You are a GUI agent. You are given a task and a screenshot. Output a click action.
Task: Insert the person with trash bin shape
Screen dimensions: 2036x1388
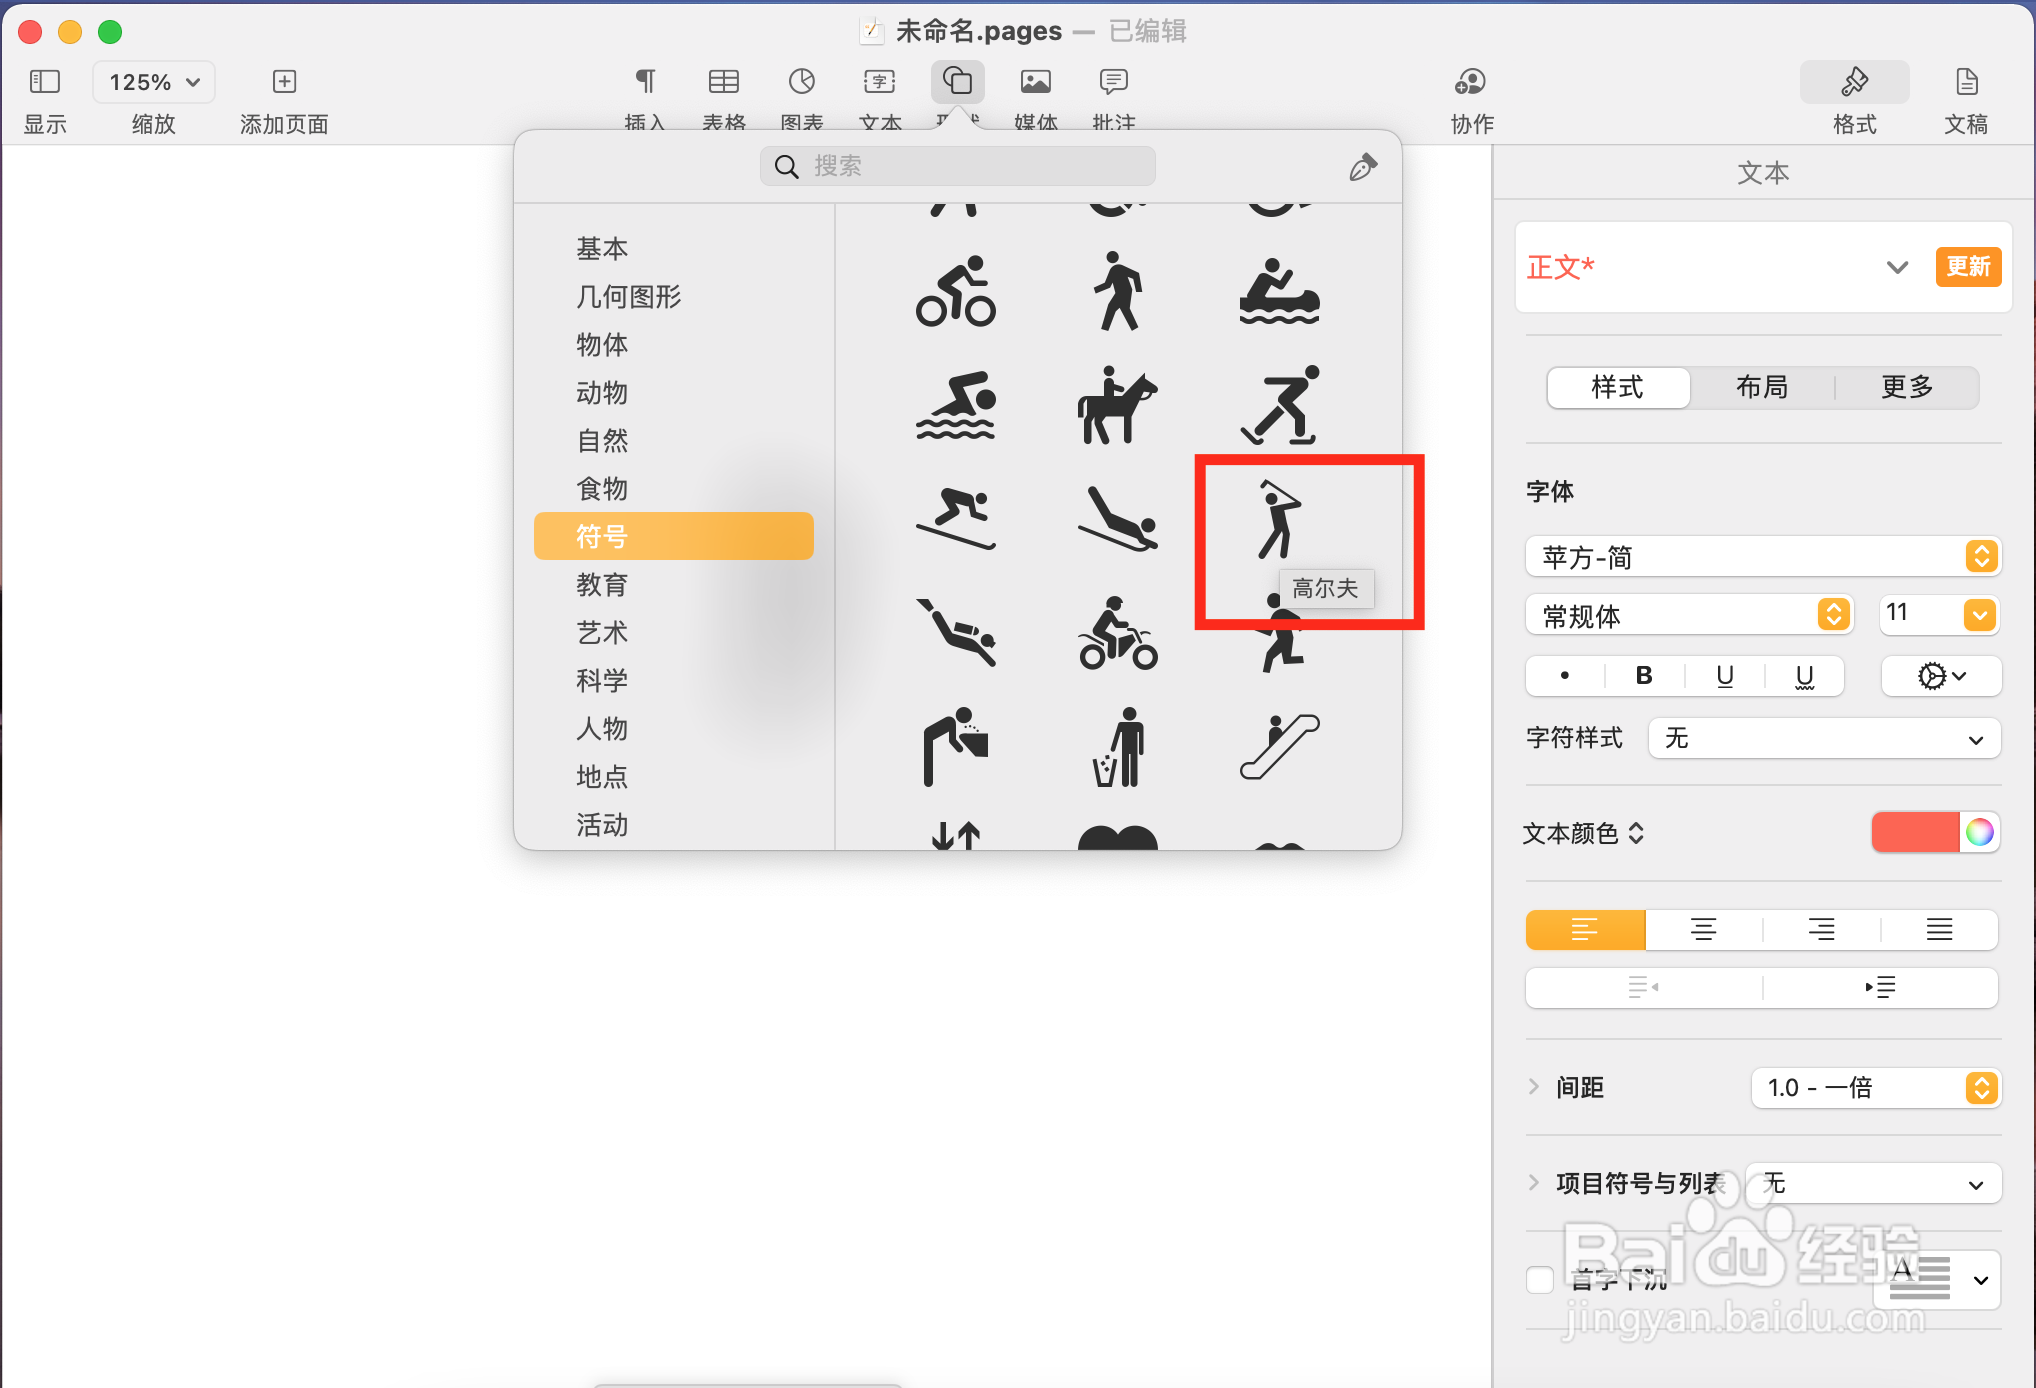click(1118, 746)
